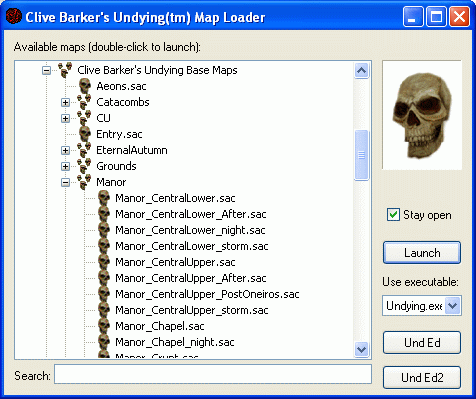Minimize the Map Loader window

[413, 17]
